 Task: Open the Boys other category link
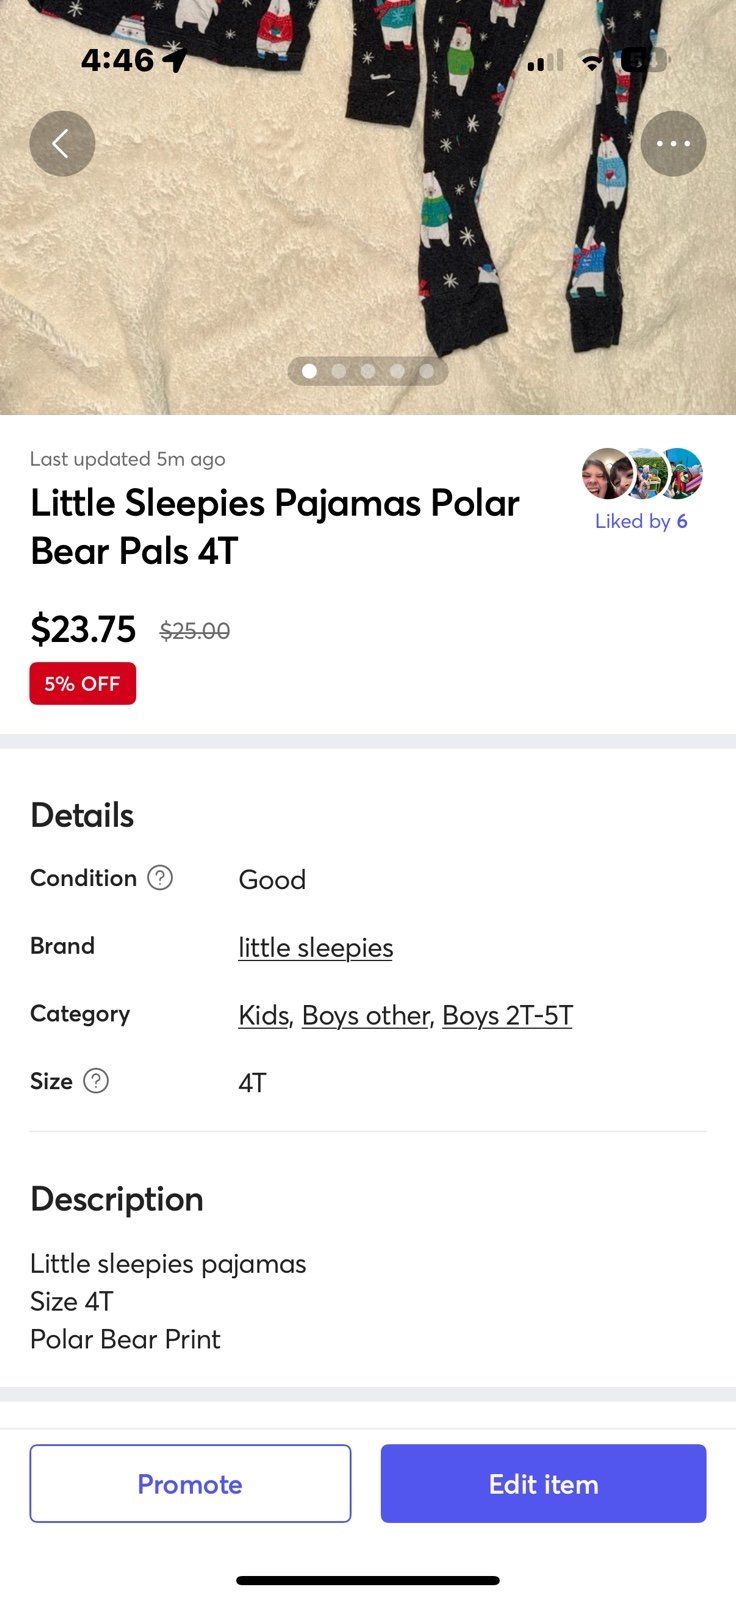click(365, 1015)
